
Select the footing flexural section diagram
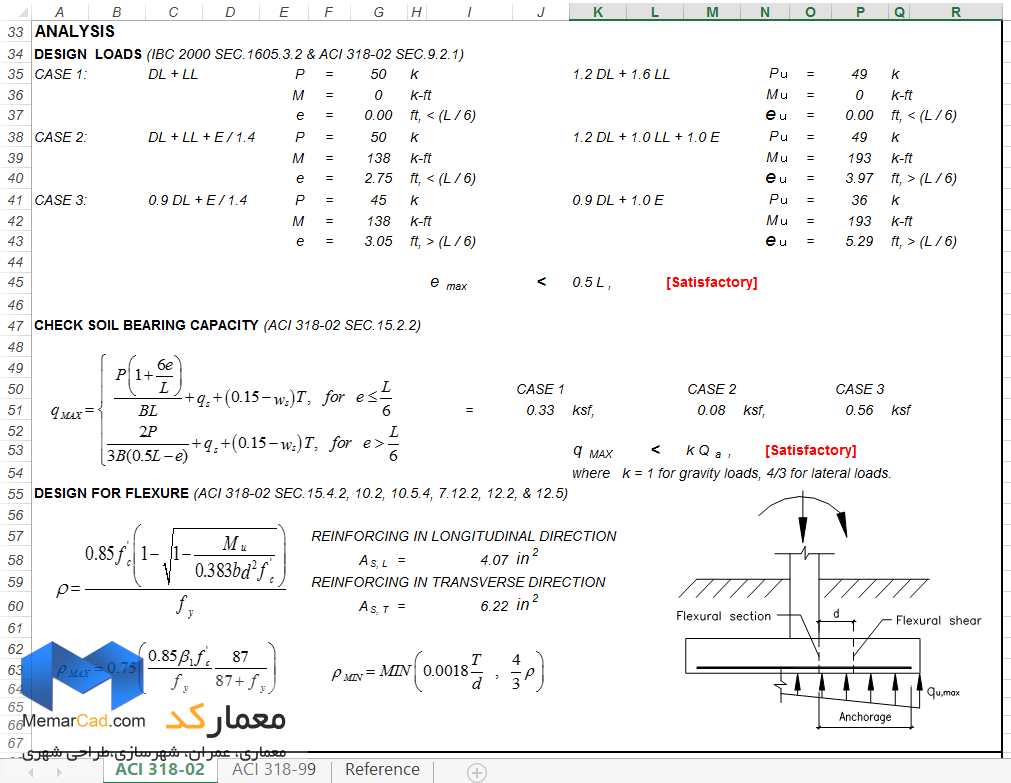pyautogui.click(x=829, y=611)
